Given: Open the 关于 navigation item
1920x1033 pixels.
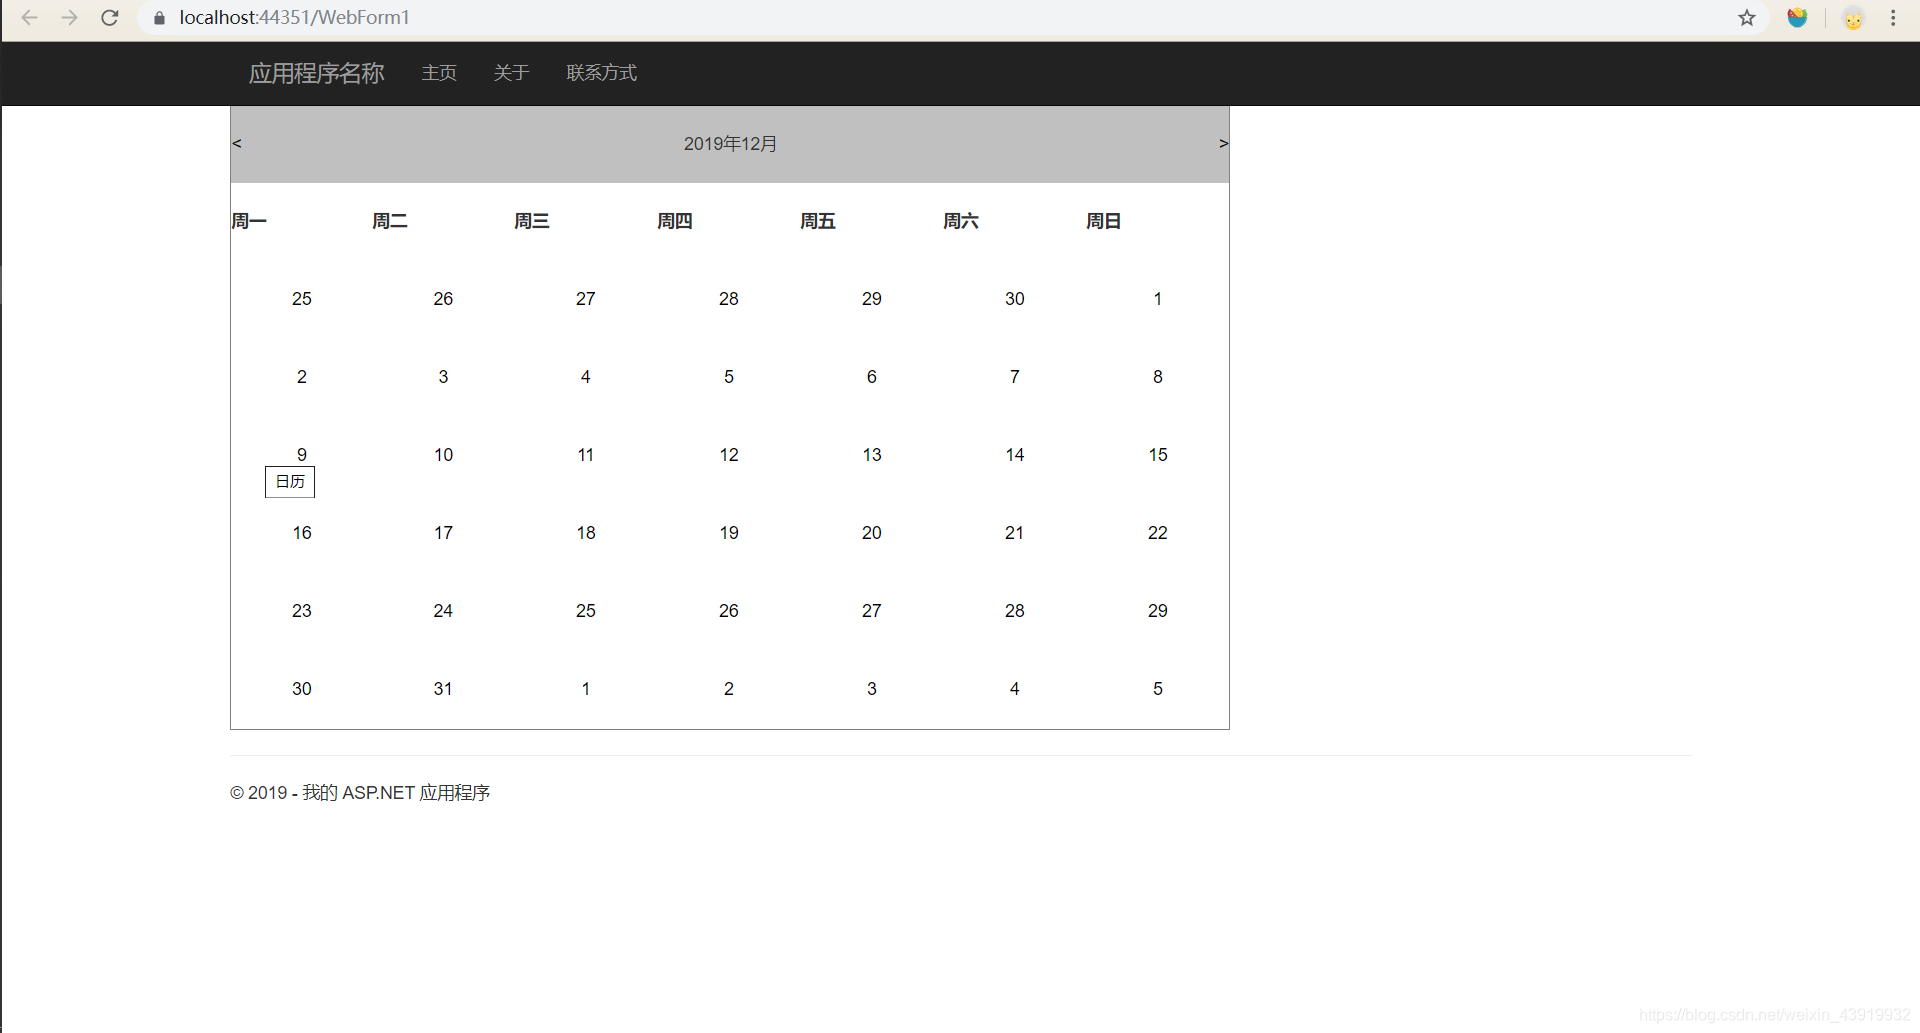Looking at the screenshot, I should (x=511, y=73).
